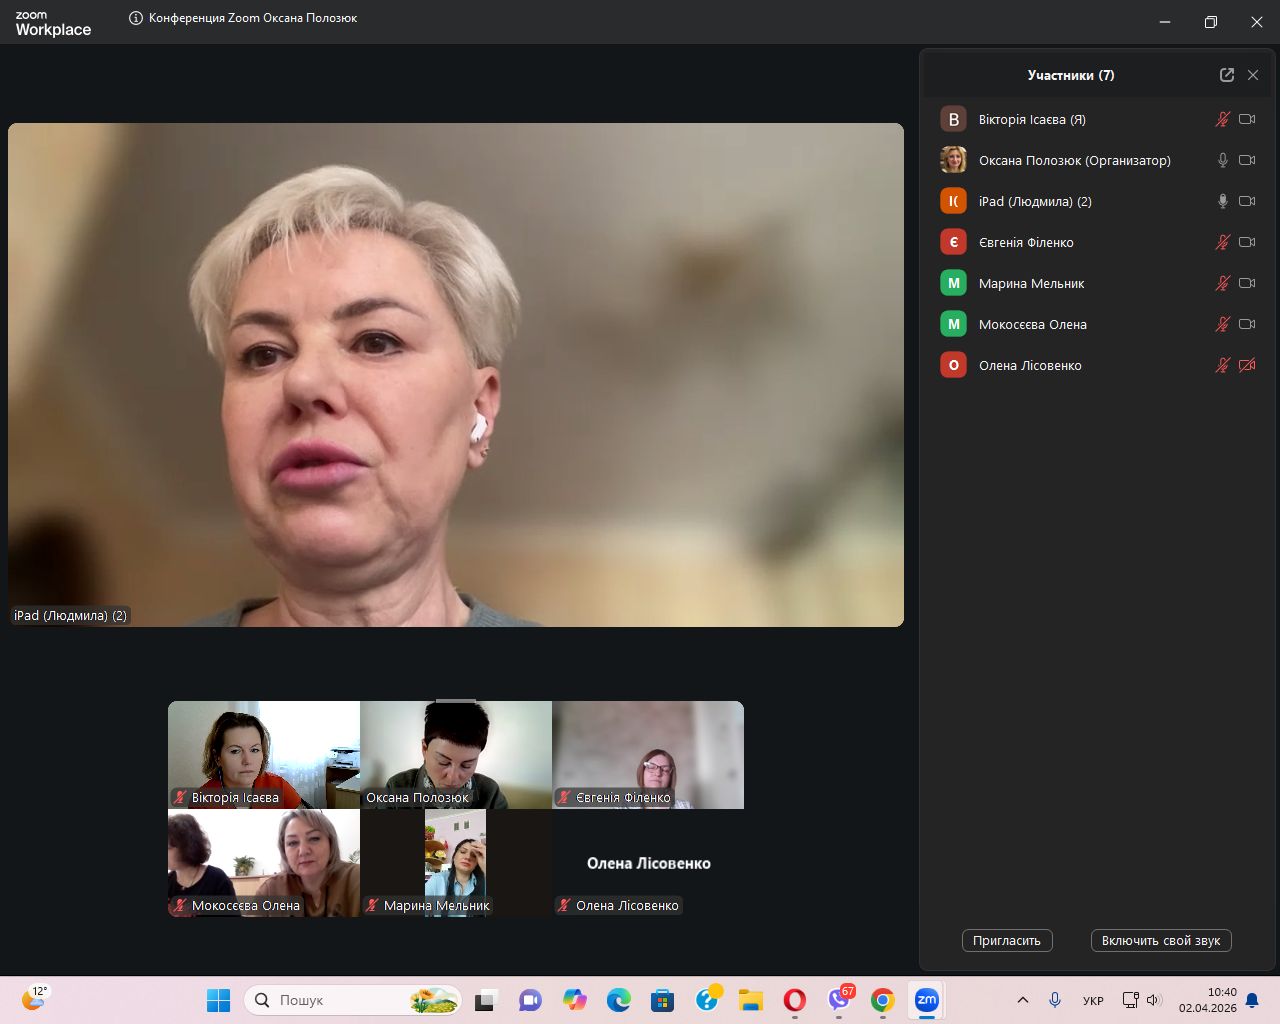Select Марина Мельник video tile
This screenshot has height=1024, width=1280.
click(456, 862)
